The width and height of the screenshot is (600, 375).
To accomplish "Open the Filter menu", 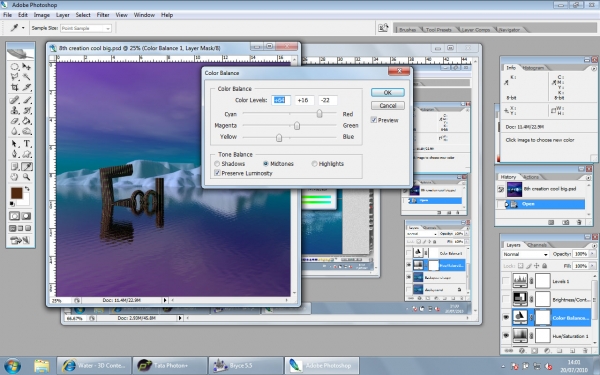I will click(103, 15).
